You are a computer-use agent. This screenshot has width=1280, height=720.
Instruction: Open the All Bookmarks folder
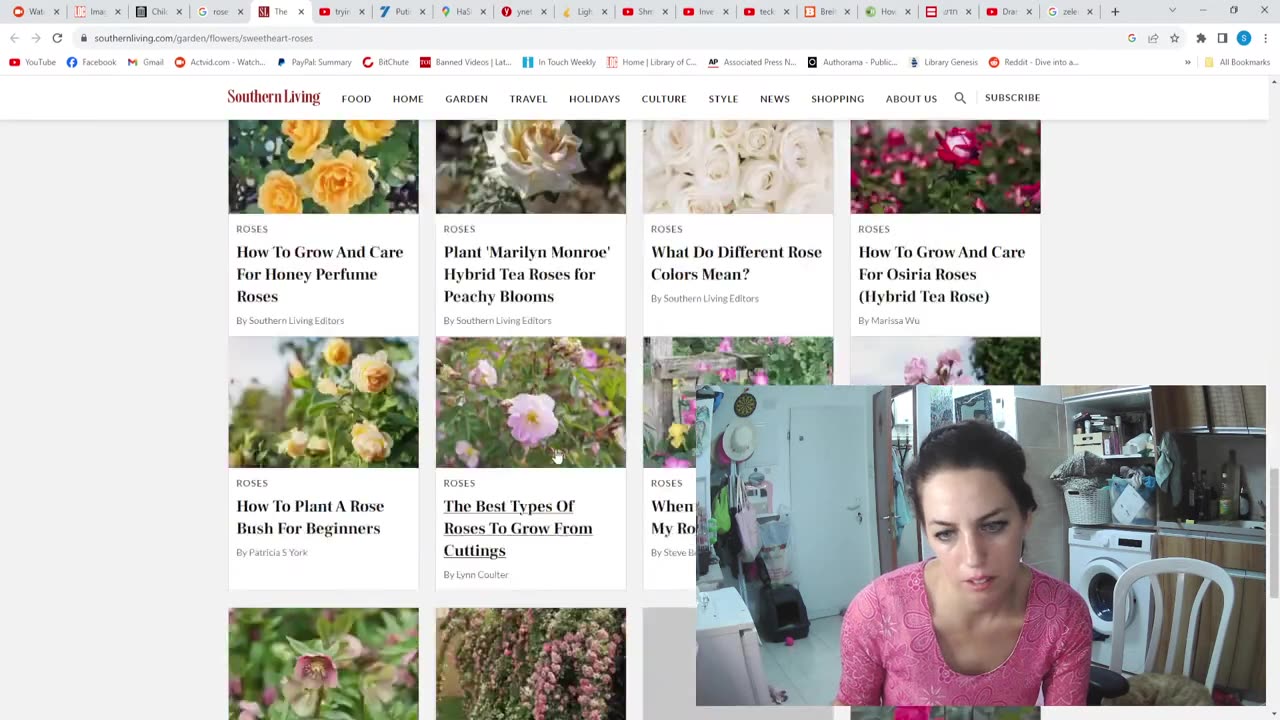coord(1237,62)
